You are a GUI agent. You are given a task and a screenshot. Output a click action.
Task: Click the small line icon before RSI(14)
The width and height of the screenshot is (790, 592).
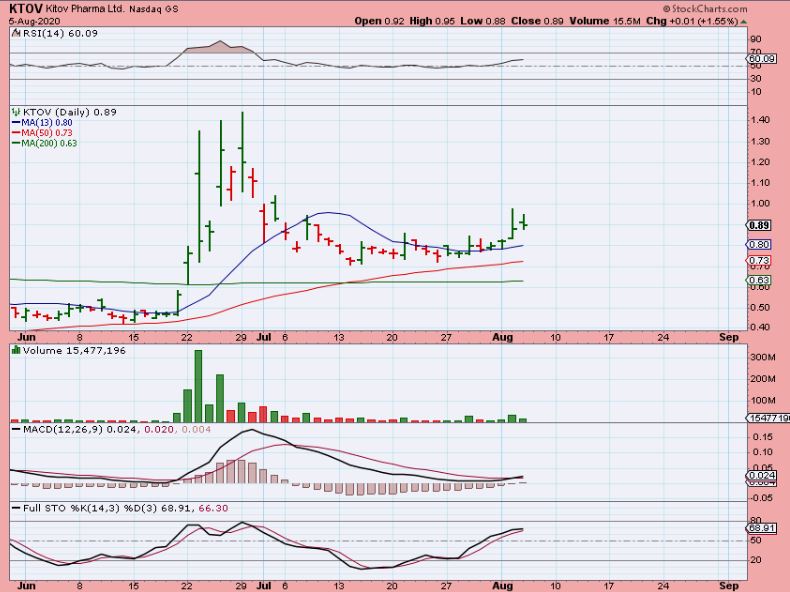[16, 33]
